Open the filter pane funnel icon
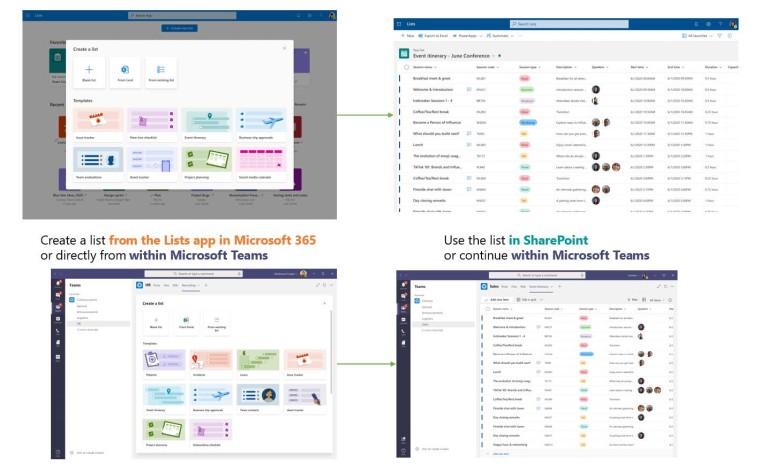The image size is (760, 471). coord(720,36)
